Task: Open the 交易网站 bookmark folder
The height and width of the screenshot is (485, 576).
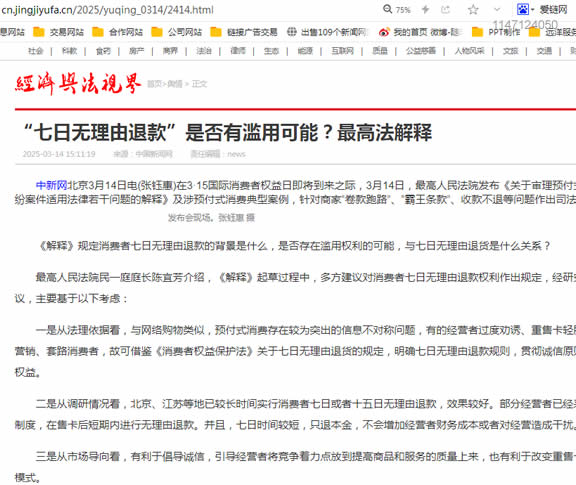Action: [58, 32]
